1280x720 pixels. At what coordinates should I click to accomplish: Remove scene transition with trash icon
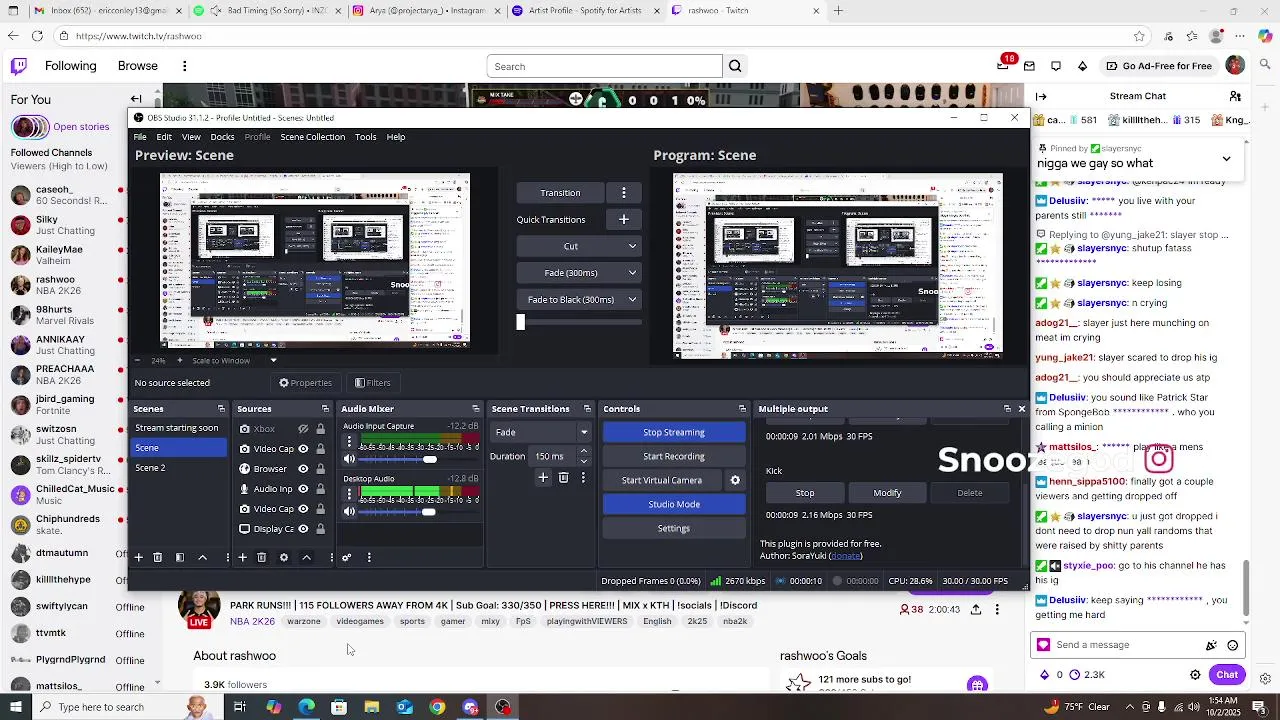point(564,478)
